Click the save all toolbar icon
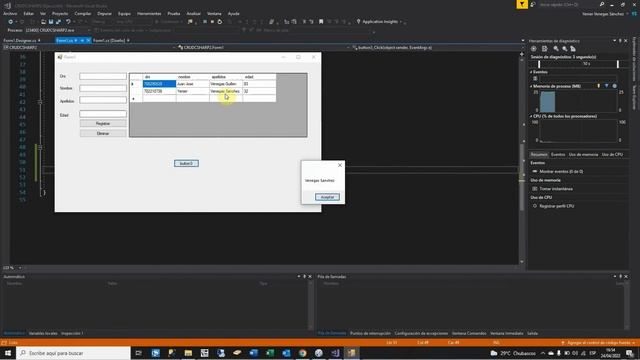Screen dimensions: 640x360 coord(58,22)
